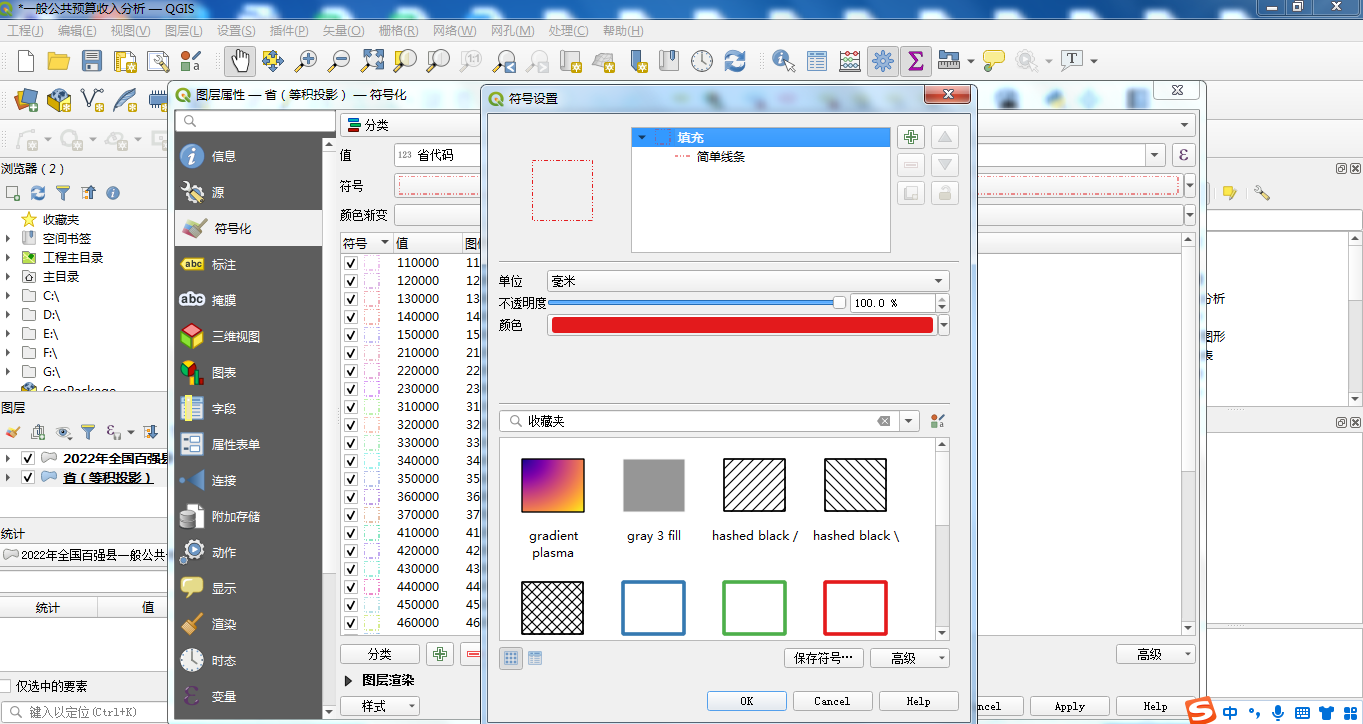The image size is (1363, 724).
Task: Select the Identify Features tool
Action: [783, 61]
